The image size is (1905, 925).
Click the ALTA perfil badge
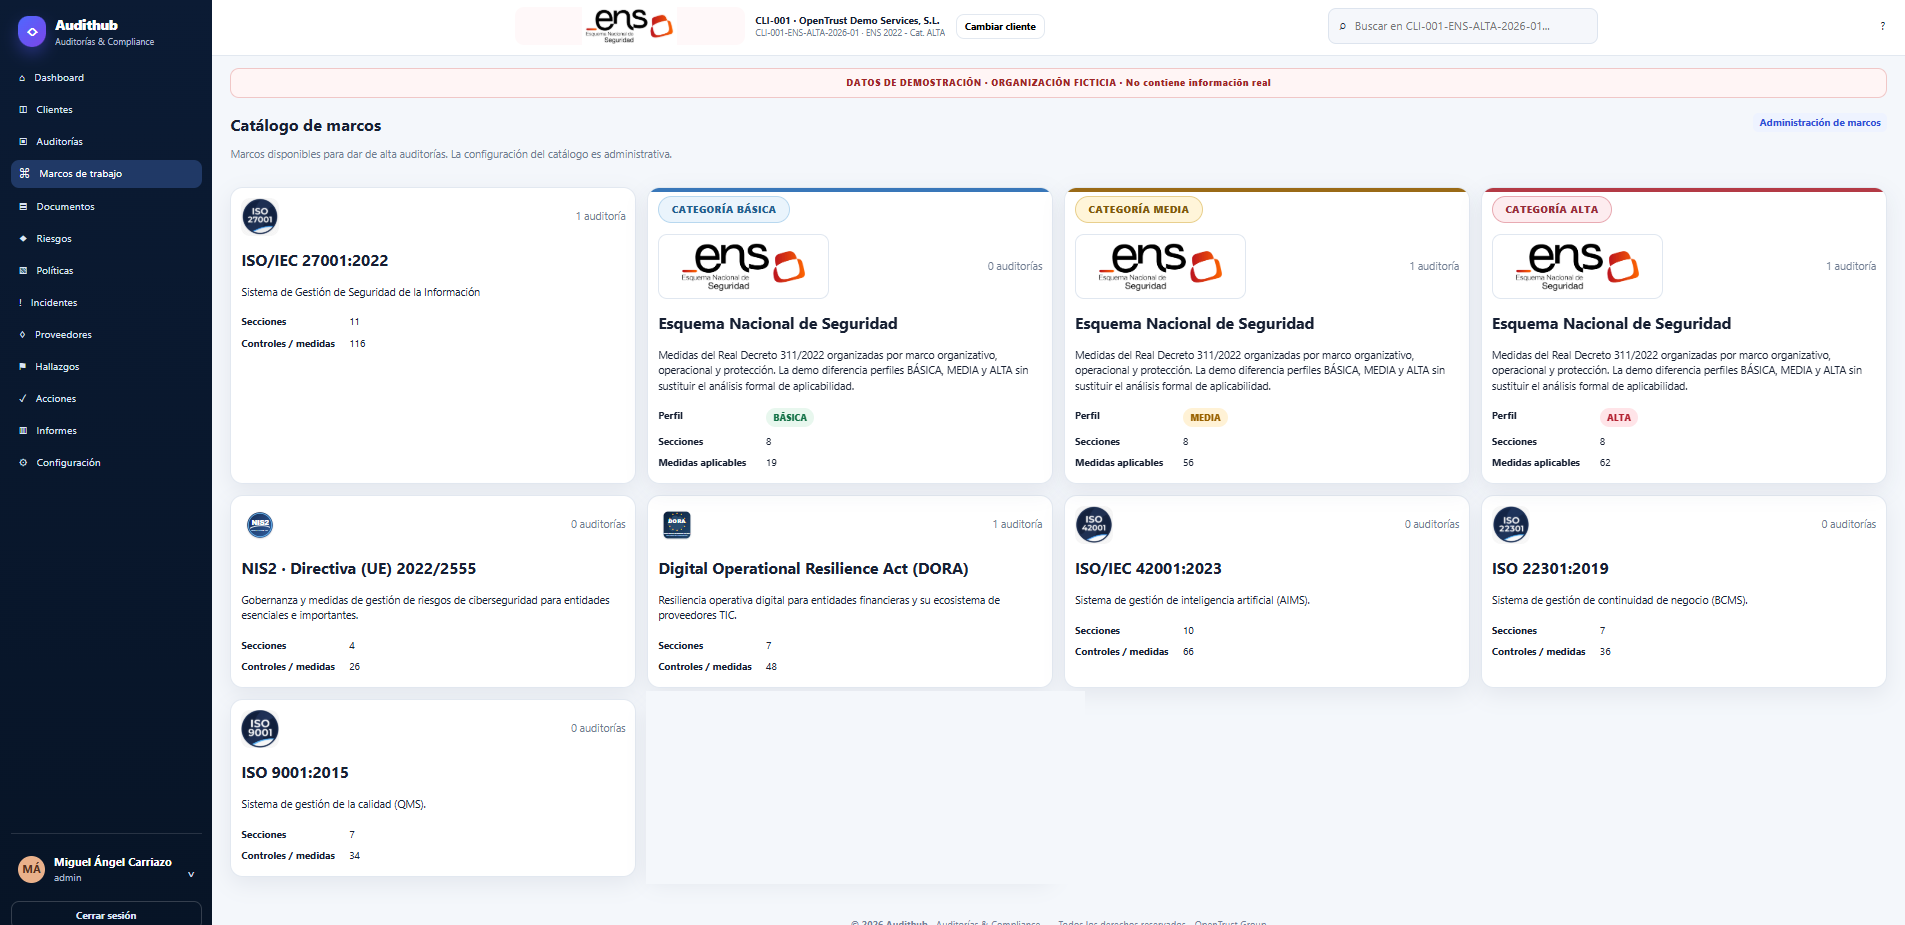click(1619, 418)
